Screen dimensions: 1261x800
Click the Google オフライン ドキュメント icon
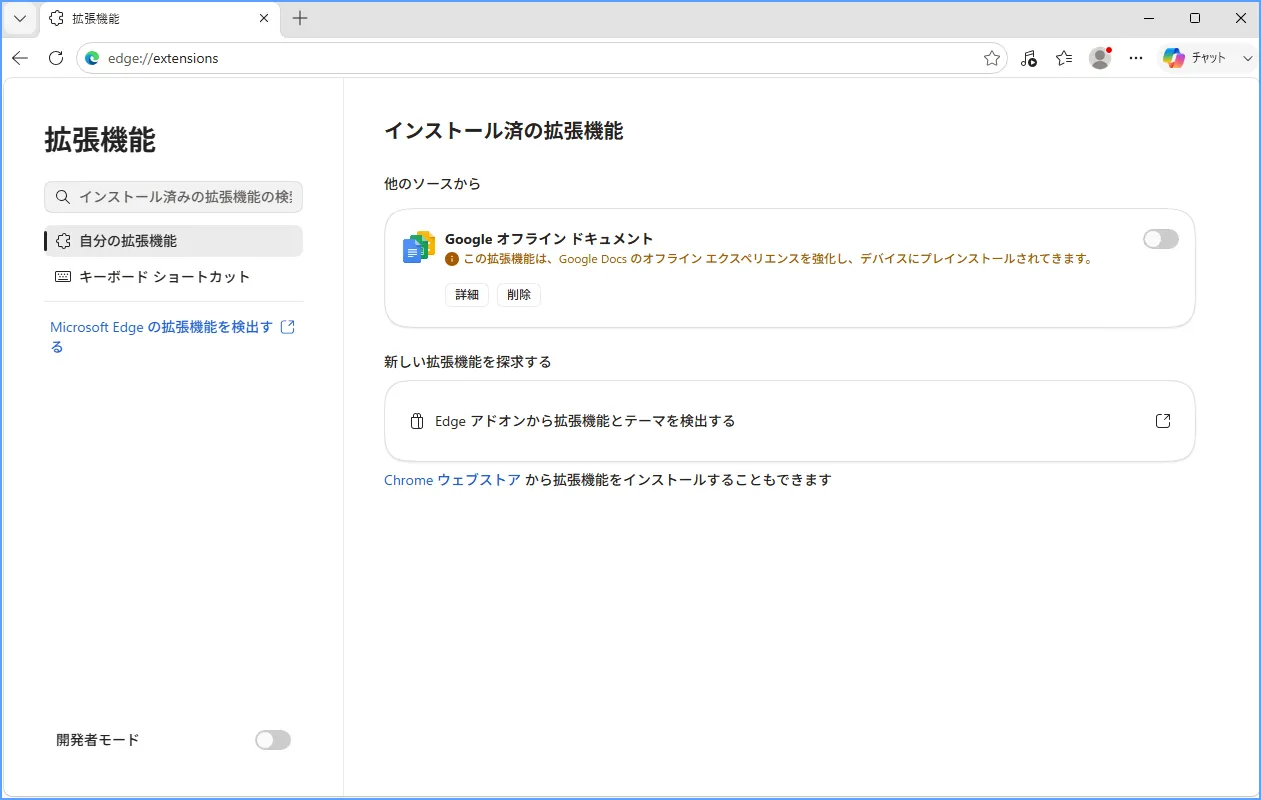(419, 247)
